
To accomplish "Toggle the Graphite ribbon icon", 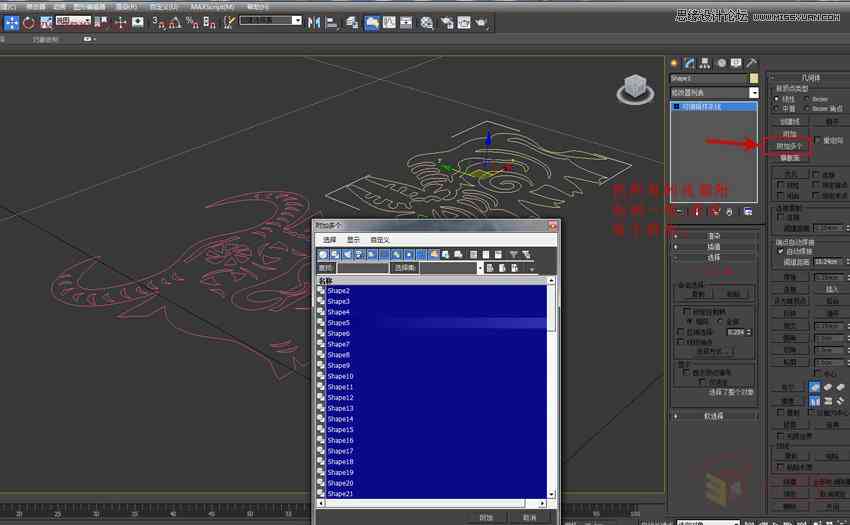I will [372, 23].
